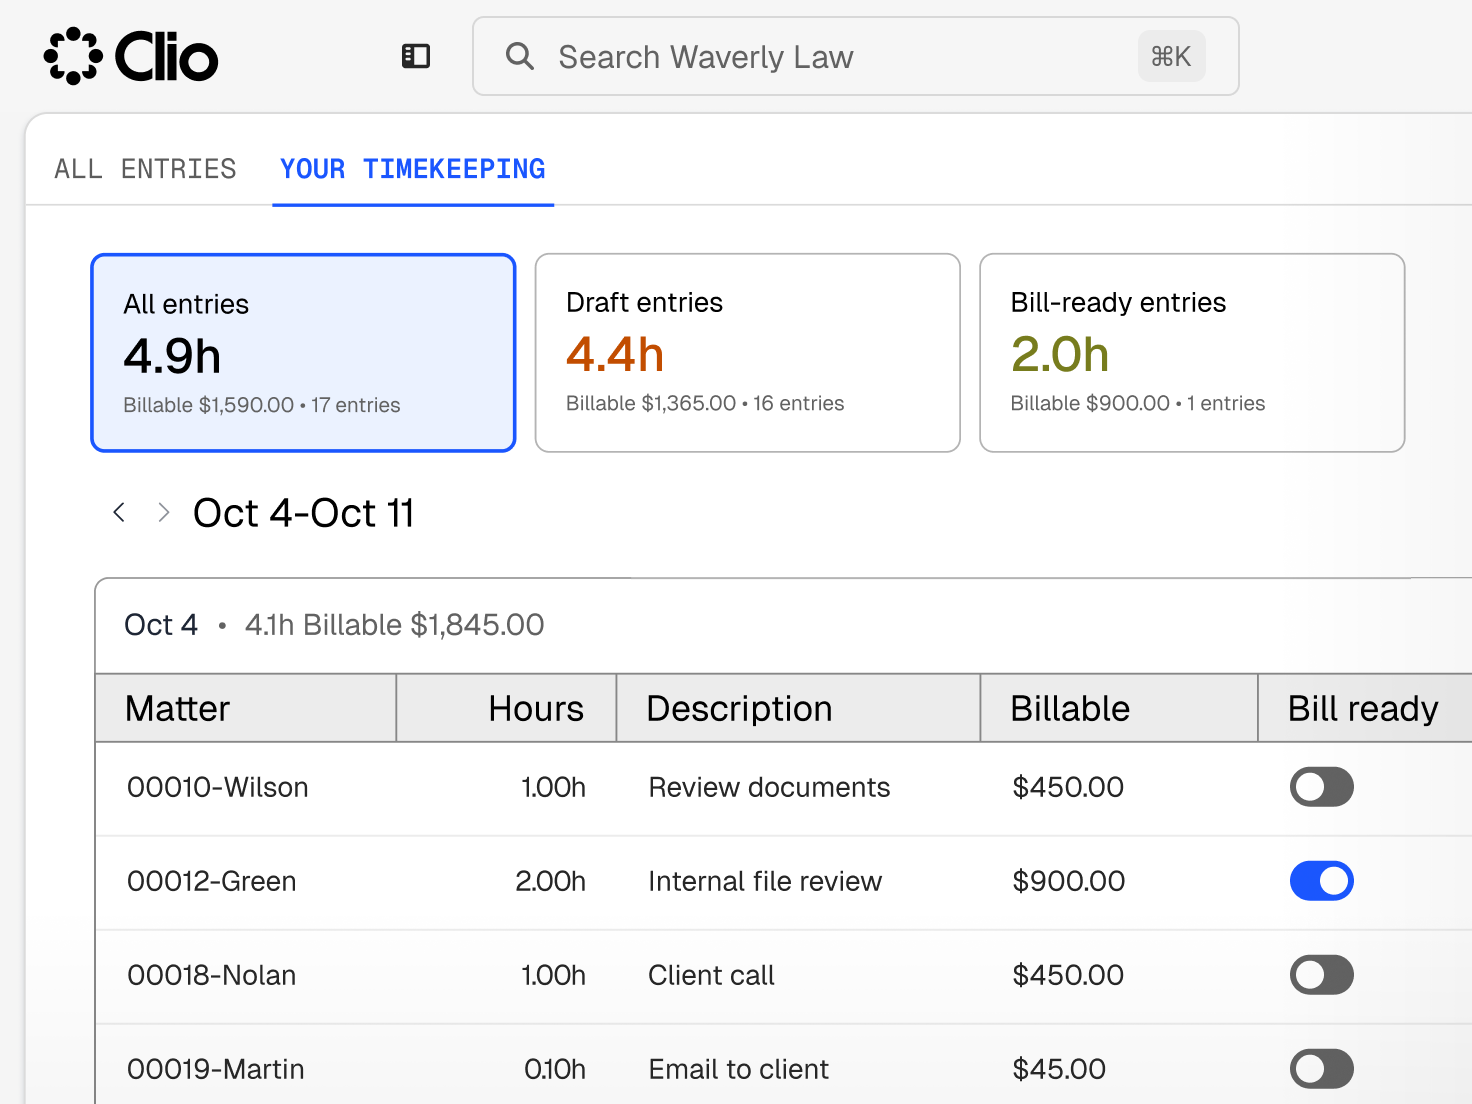Viewport: 1472px width, 1104px height.
Task: Click the $900.00 billable amount in the Green row
Action: (1069, 881)
